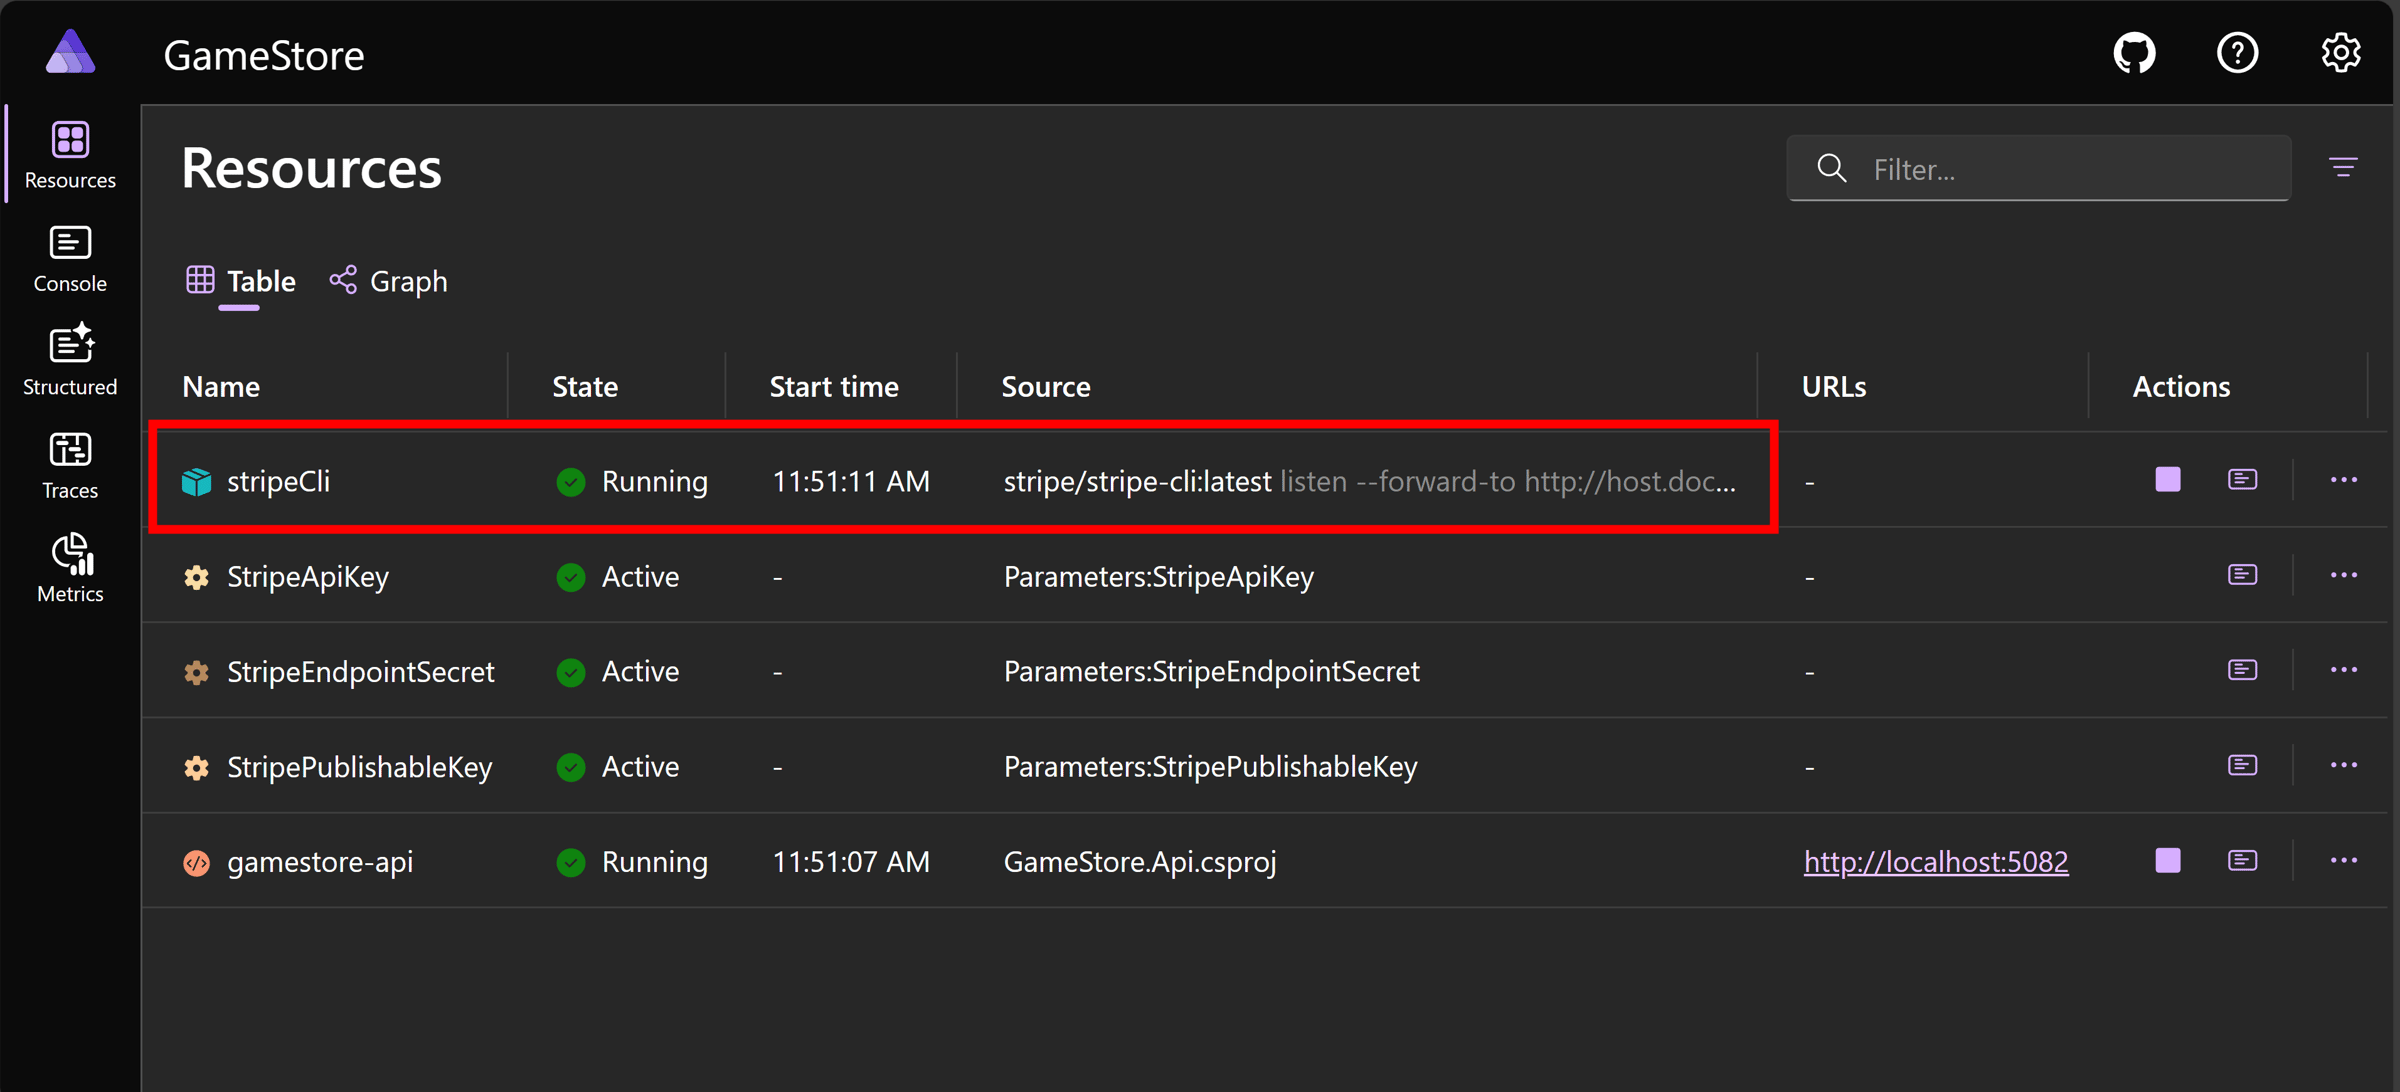Image resolution: width=2400 pixels, height=1092 pixels.
Task: Switch to the Table view tab
Action: click(x=240, y=281)
